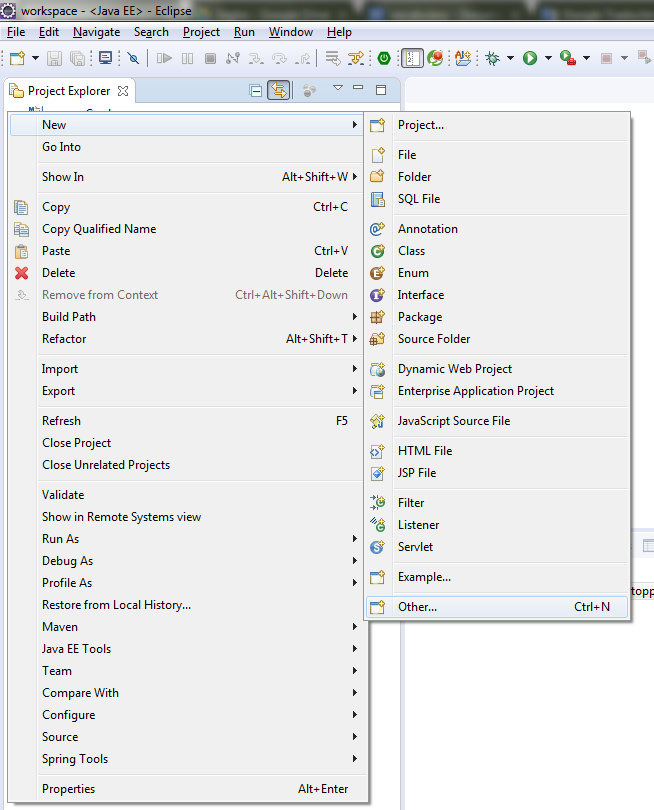Collapse All in Project Explorer
This screenshot has height=810, width=654.
255,91
